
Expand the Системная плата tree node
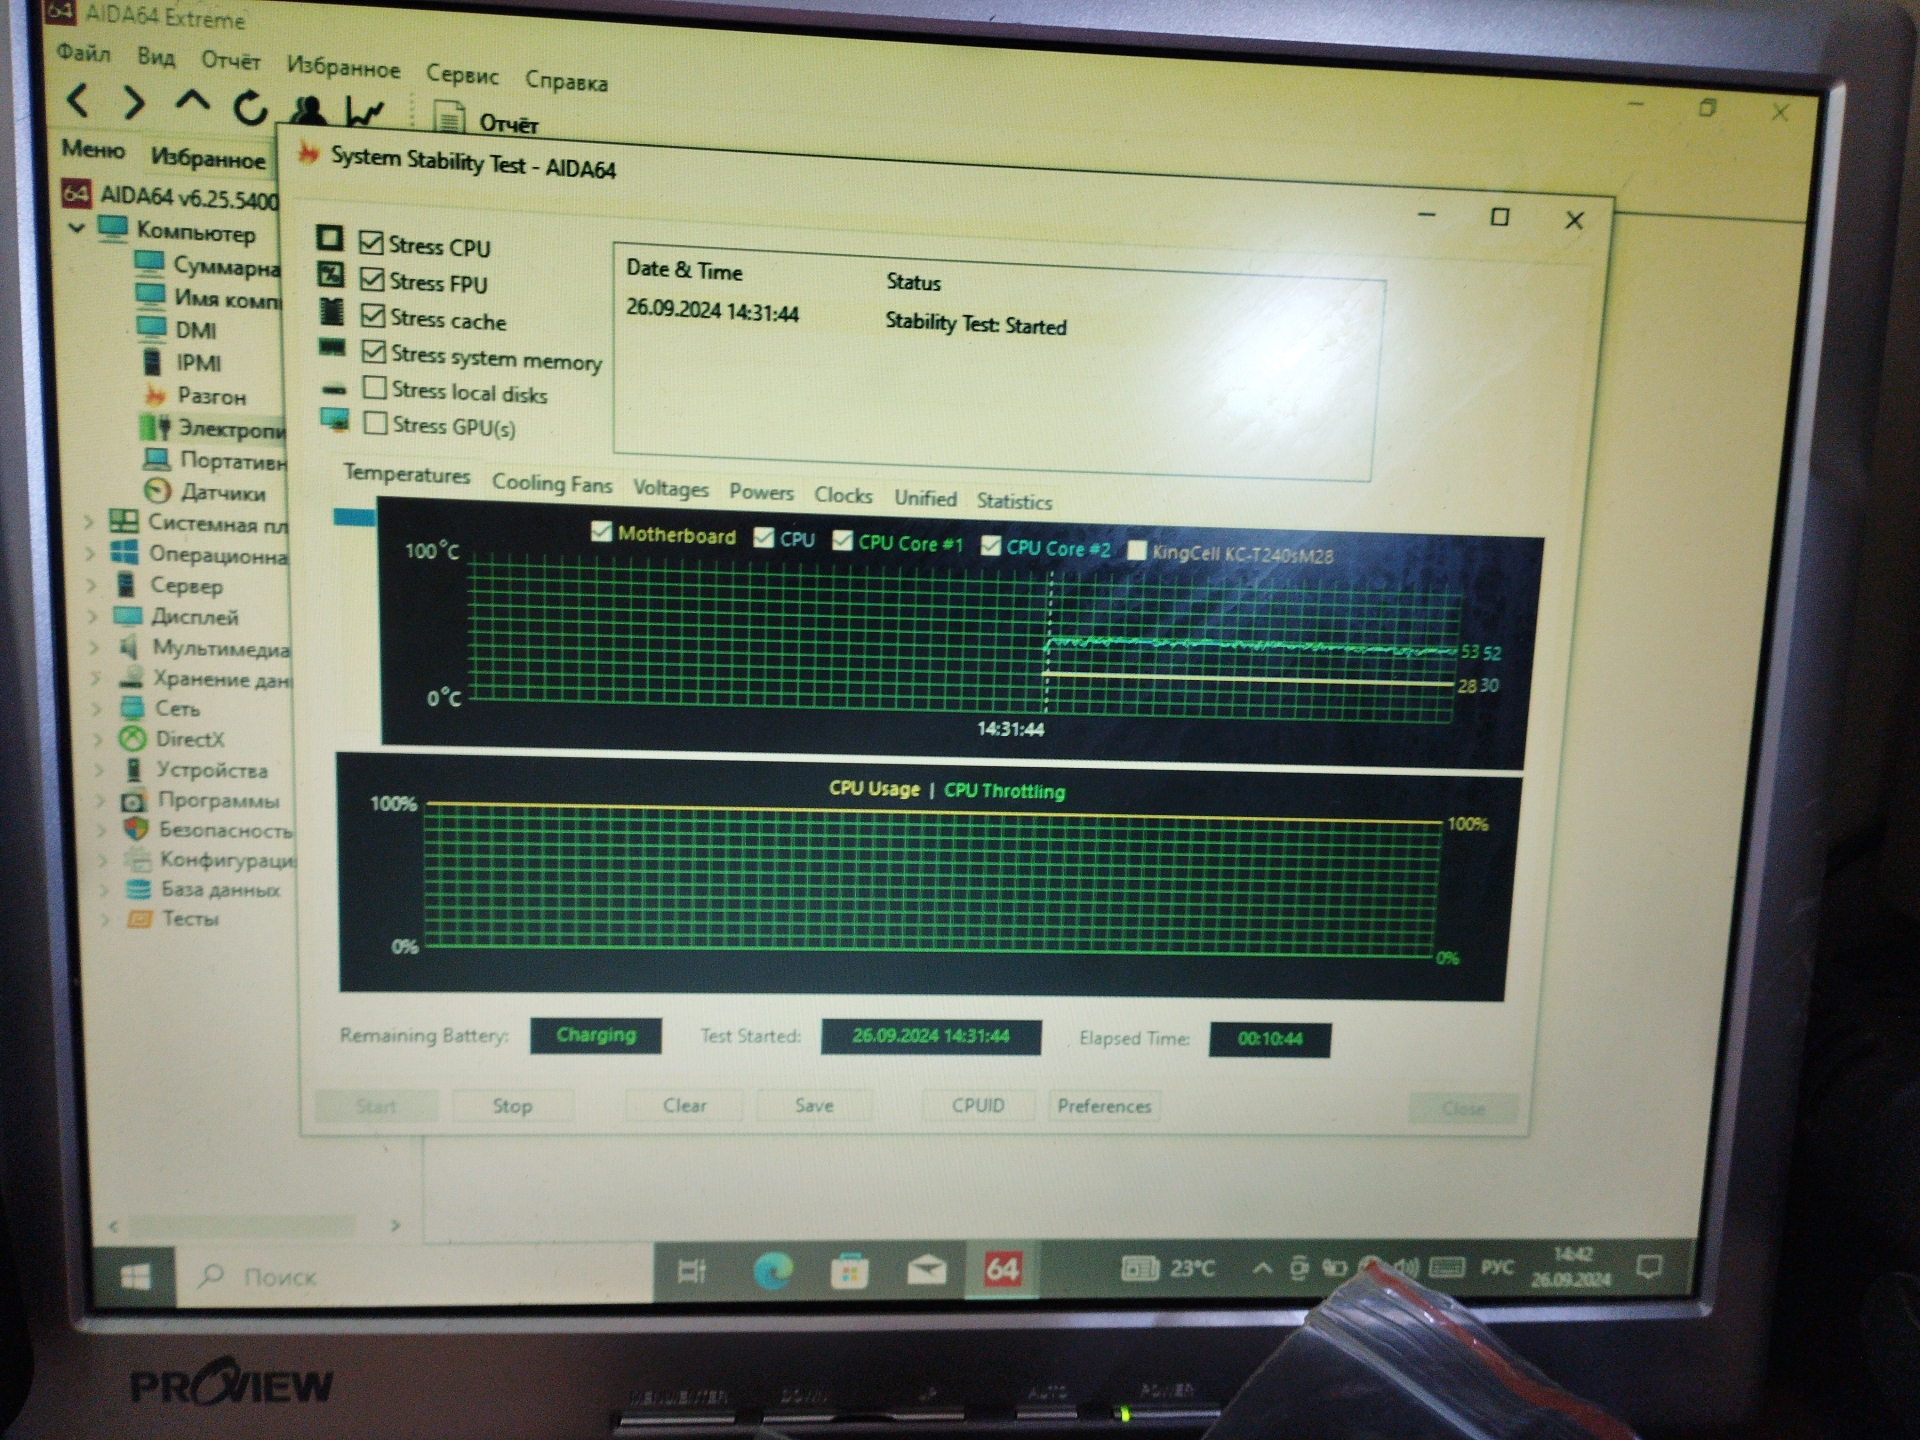[88, 521]
